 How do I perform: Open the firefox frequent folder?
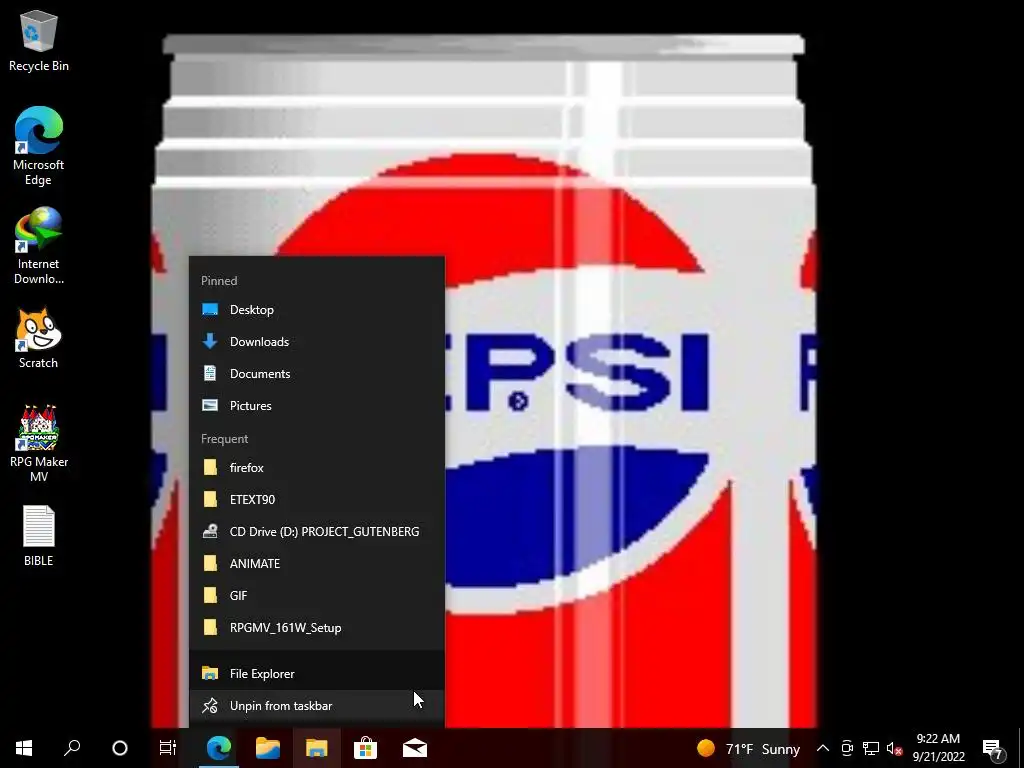tap(317, 468)
